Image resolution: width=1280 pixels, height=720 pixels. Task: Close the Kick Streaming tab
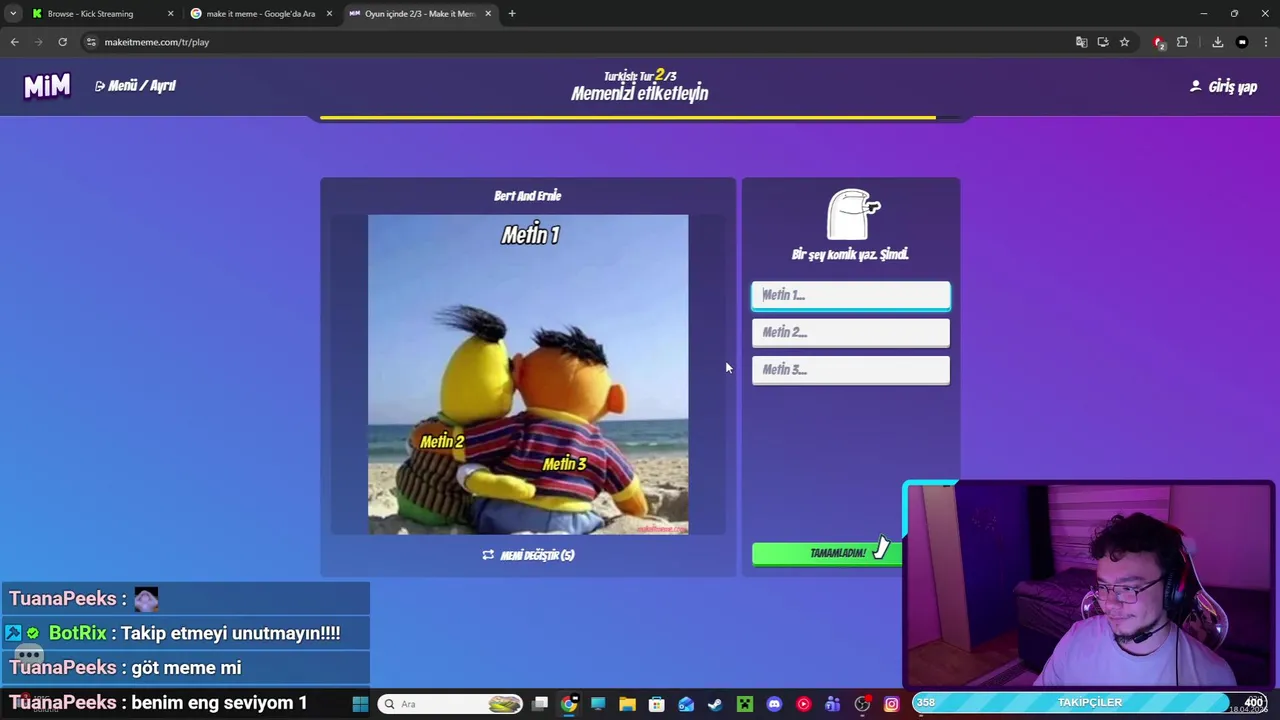pos(170,14)
